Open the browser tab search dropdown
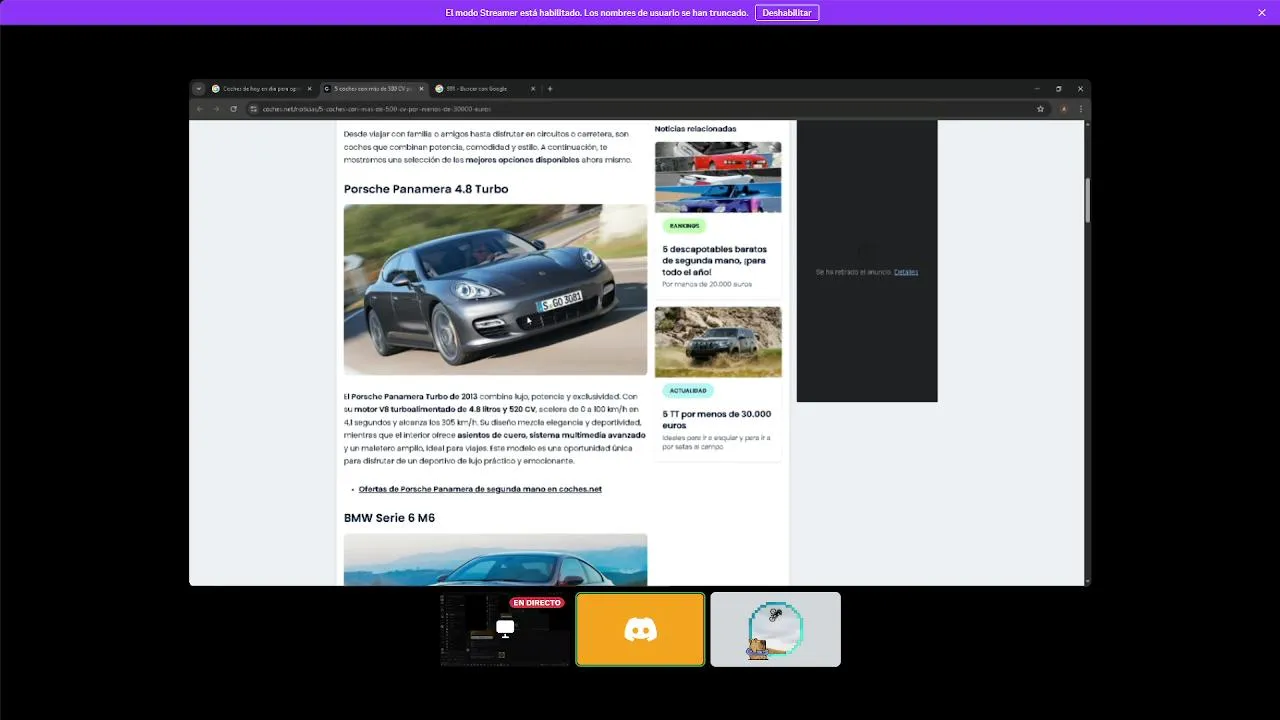 point(199,89)
